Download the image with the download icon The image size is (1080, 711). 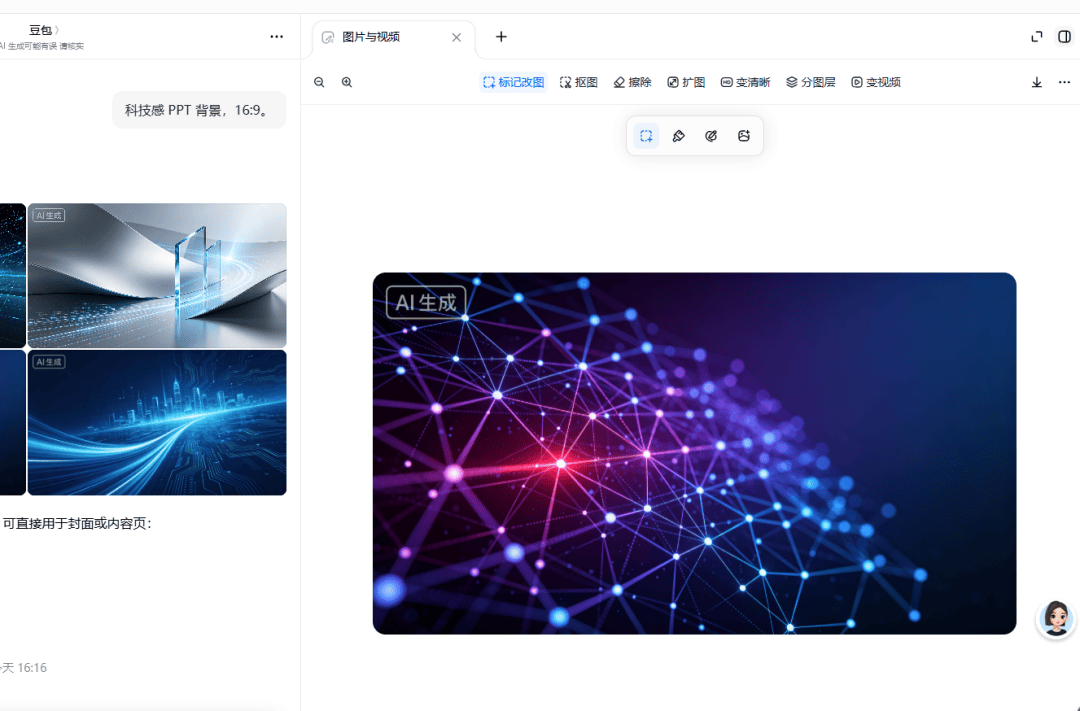[x=1037, y=82]
